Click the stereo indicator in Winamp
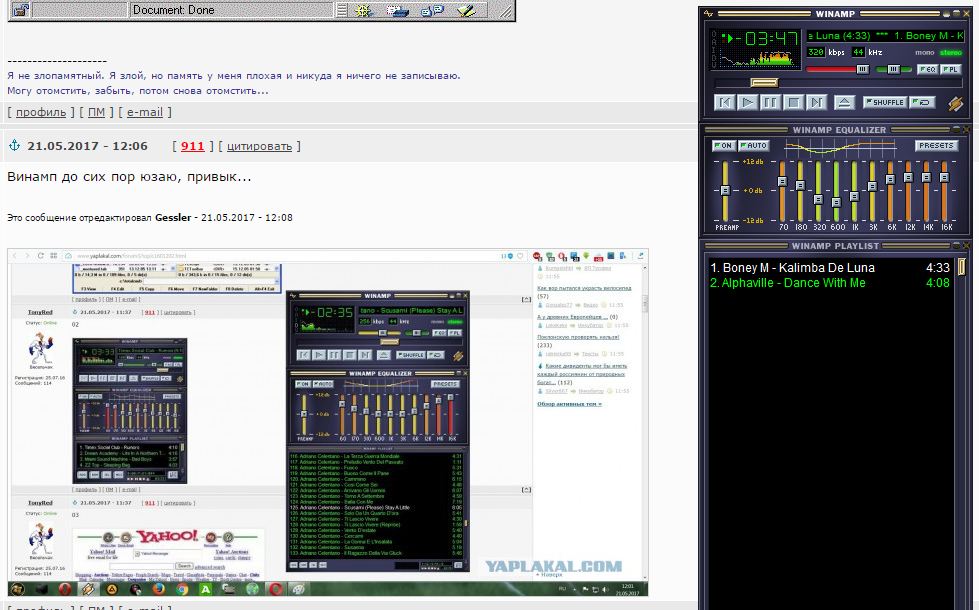979x610 pixels. (950, 52)
